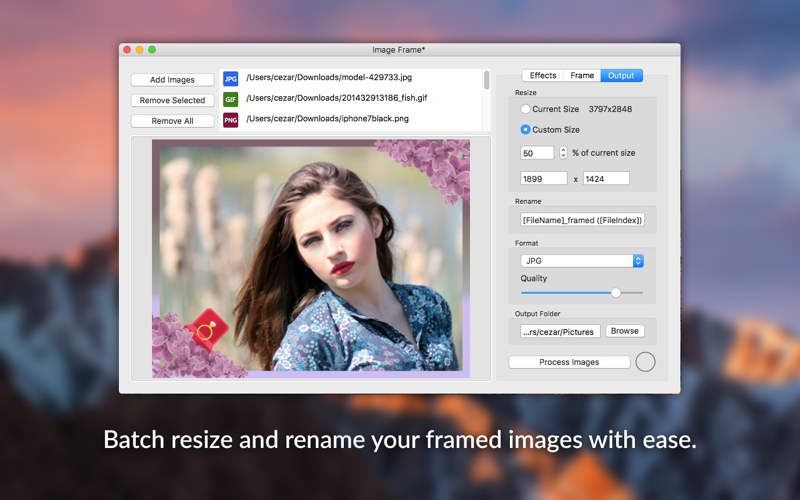Switch to the Effects tab
Viewport: 800px width, 500px height.
pos(543,76)
